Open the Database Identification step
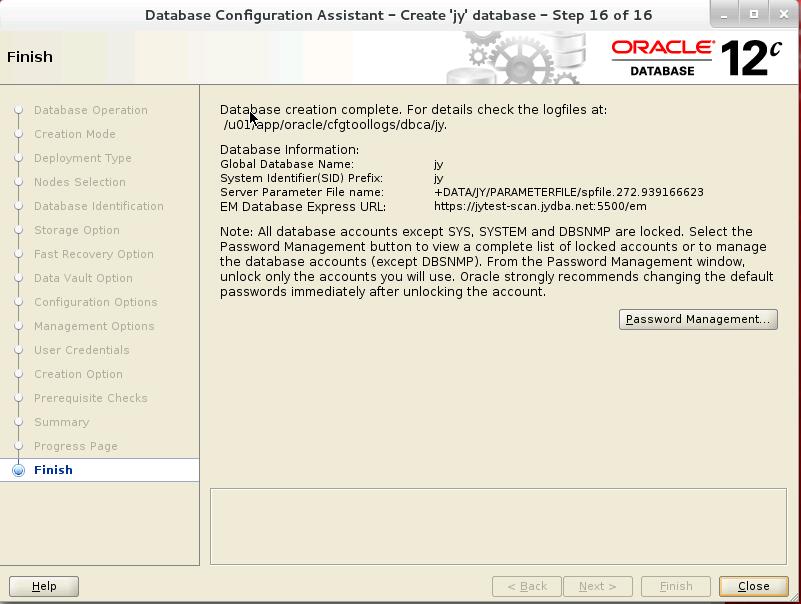 coord(99,206)
